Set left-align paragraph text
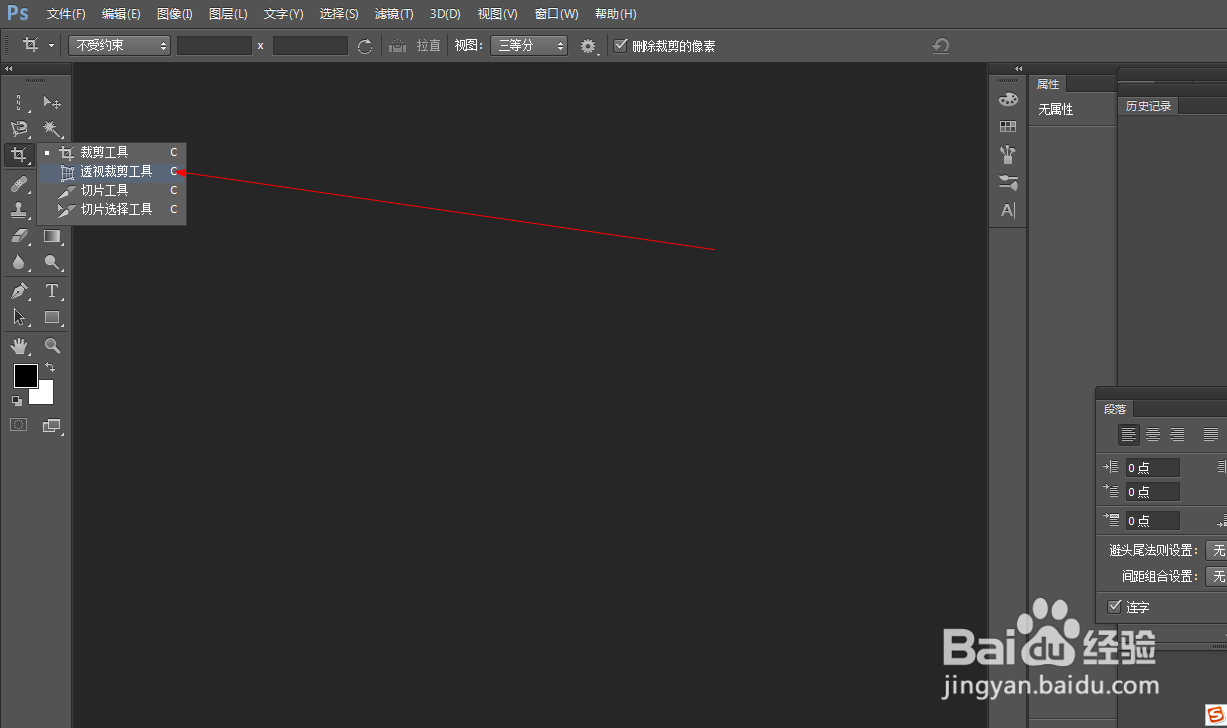Image resolution: width=1227 pixels, height=728 pixels. 1129,435
